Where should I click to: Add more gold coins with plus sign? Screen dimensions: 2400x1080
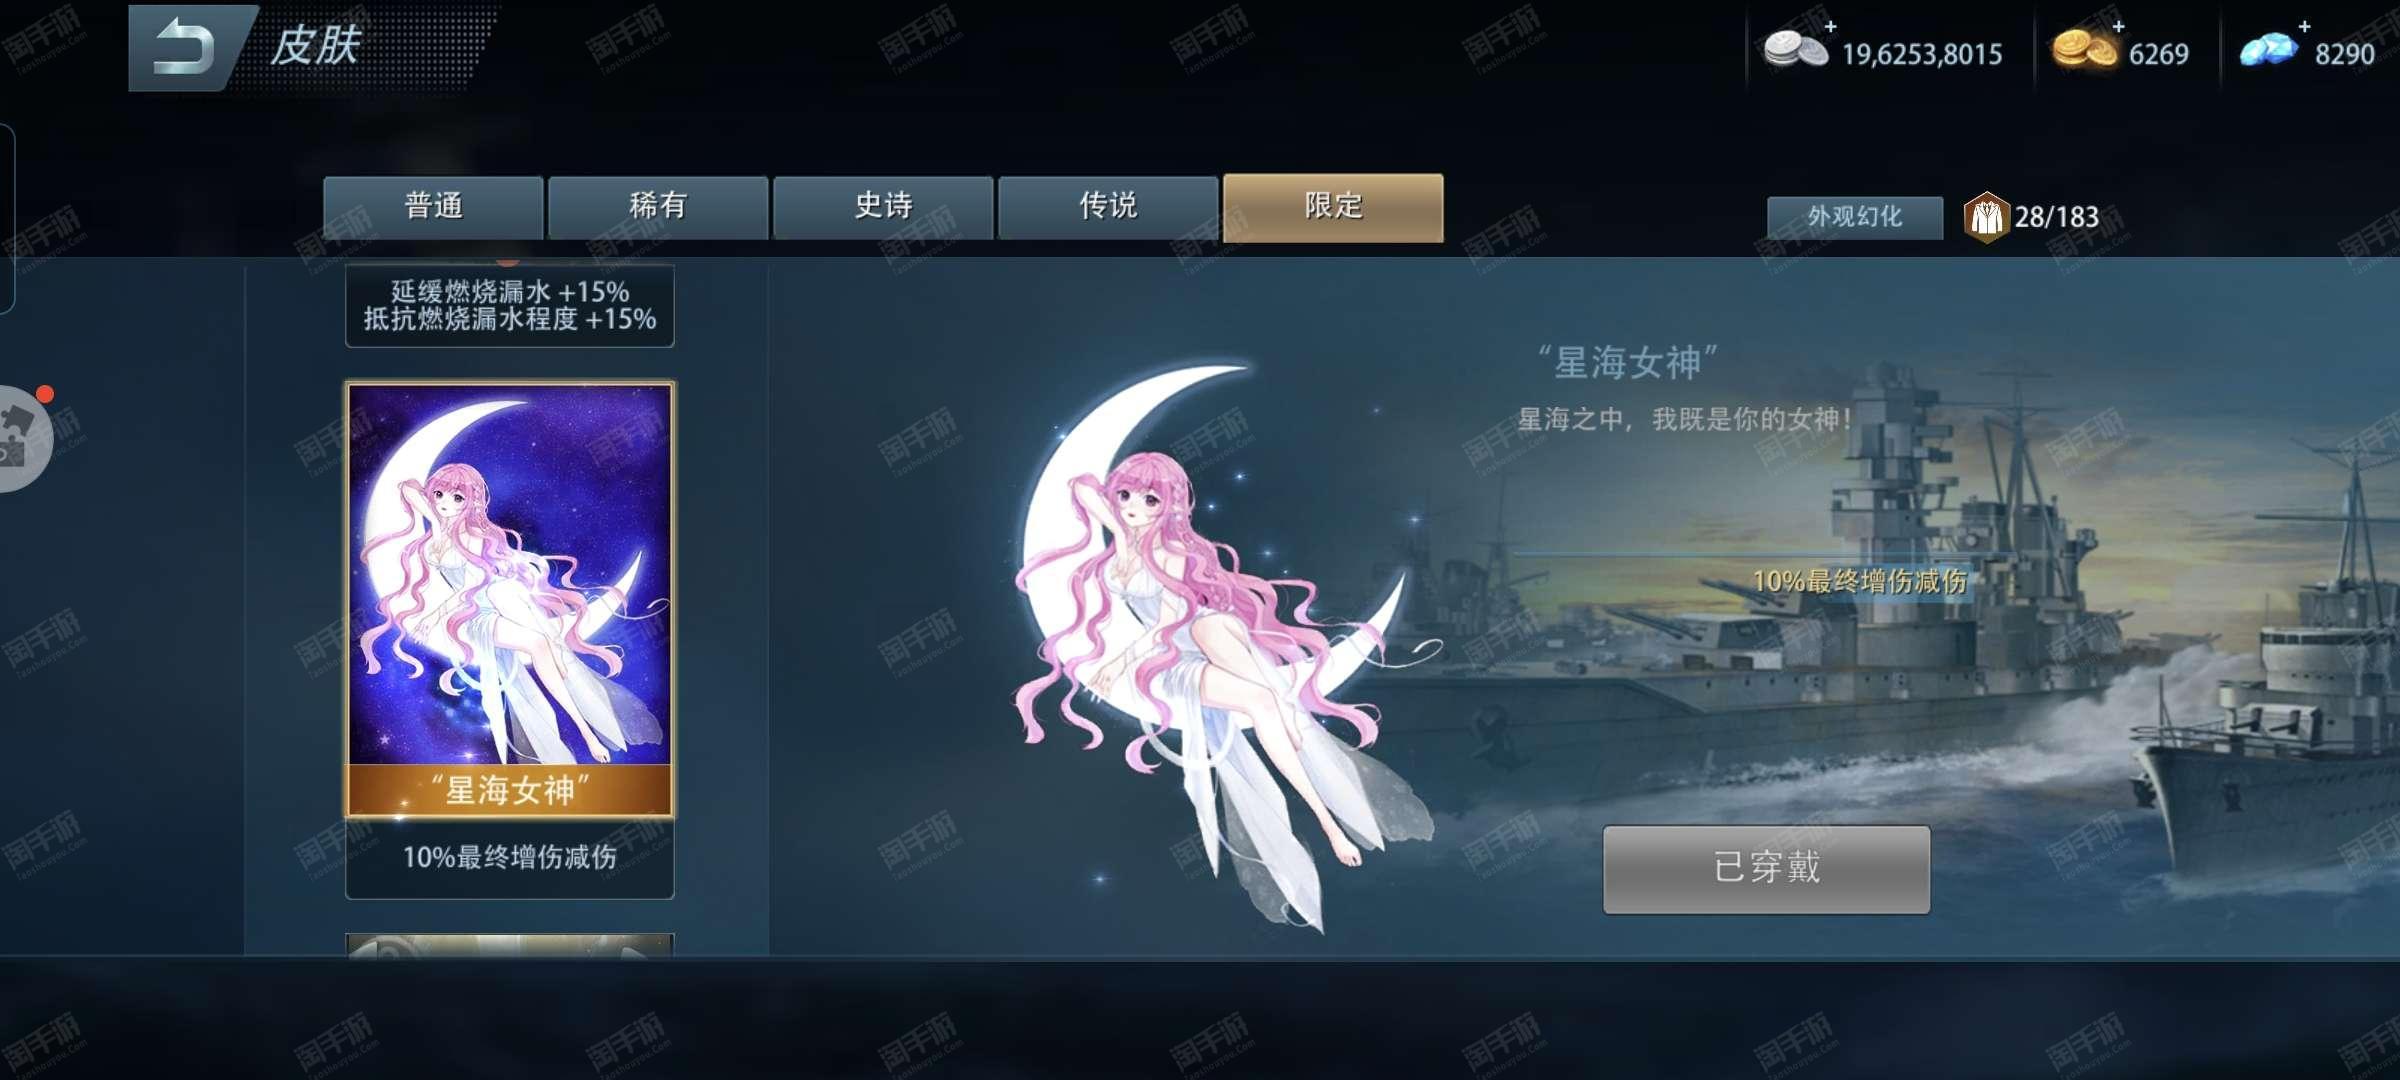(2118, 26)
